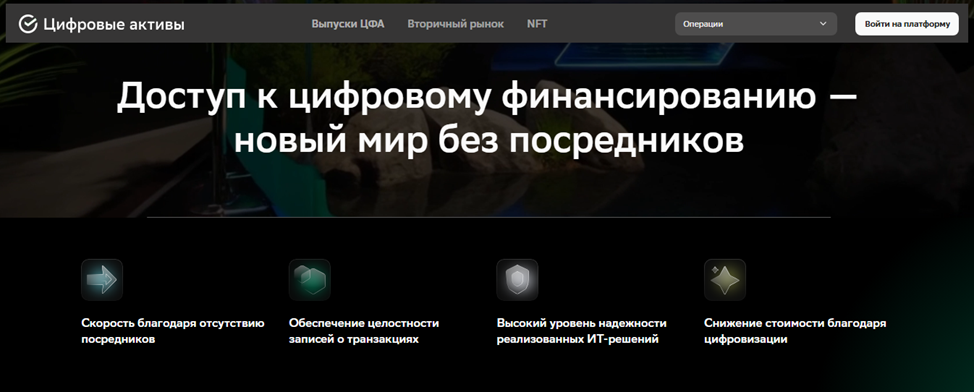Click the chevron arrow in Операции dropdown

pos(823,24)
